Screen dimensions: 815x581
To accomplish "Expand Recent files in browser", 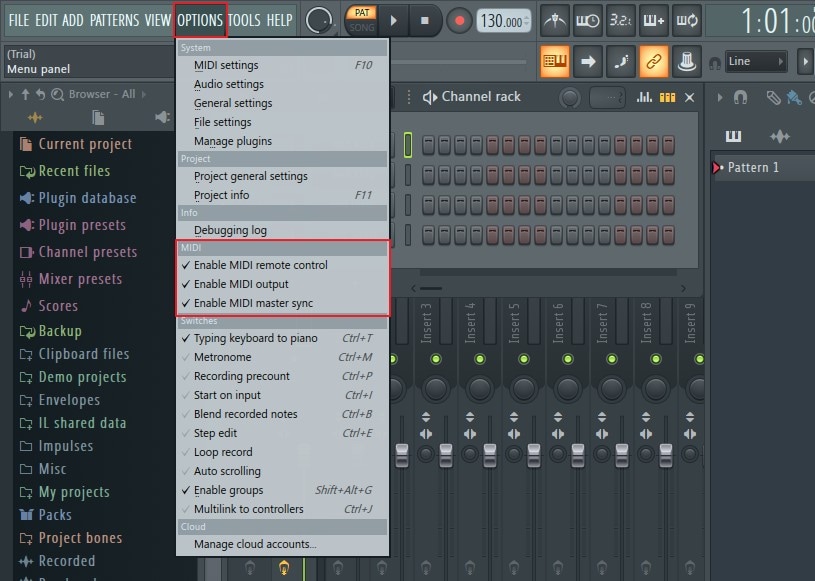I will pyautogui.click(x=64, y=171).
